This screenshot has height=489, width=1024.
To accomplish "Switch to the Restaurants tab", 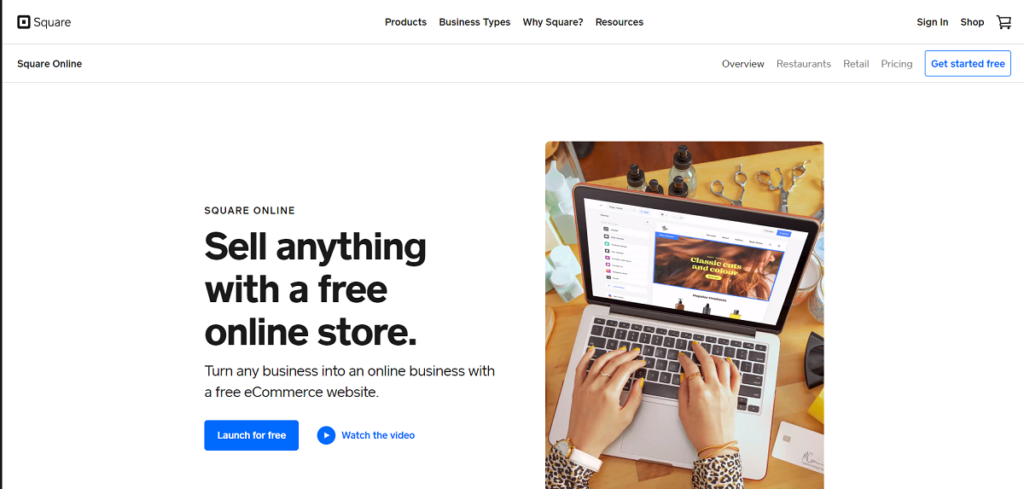I will pyautogui.click(x=803, y=64).
